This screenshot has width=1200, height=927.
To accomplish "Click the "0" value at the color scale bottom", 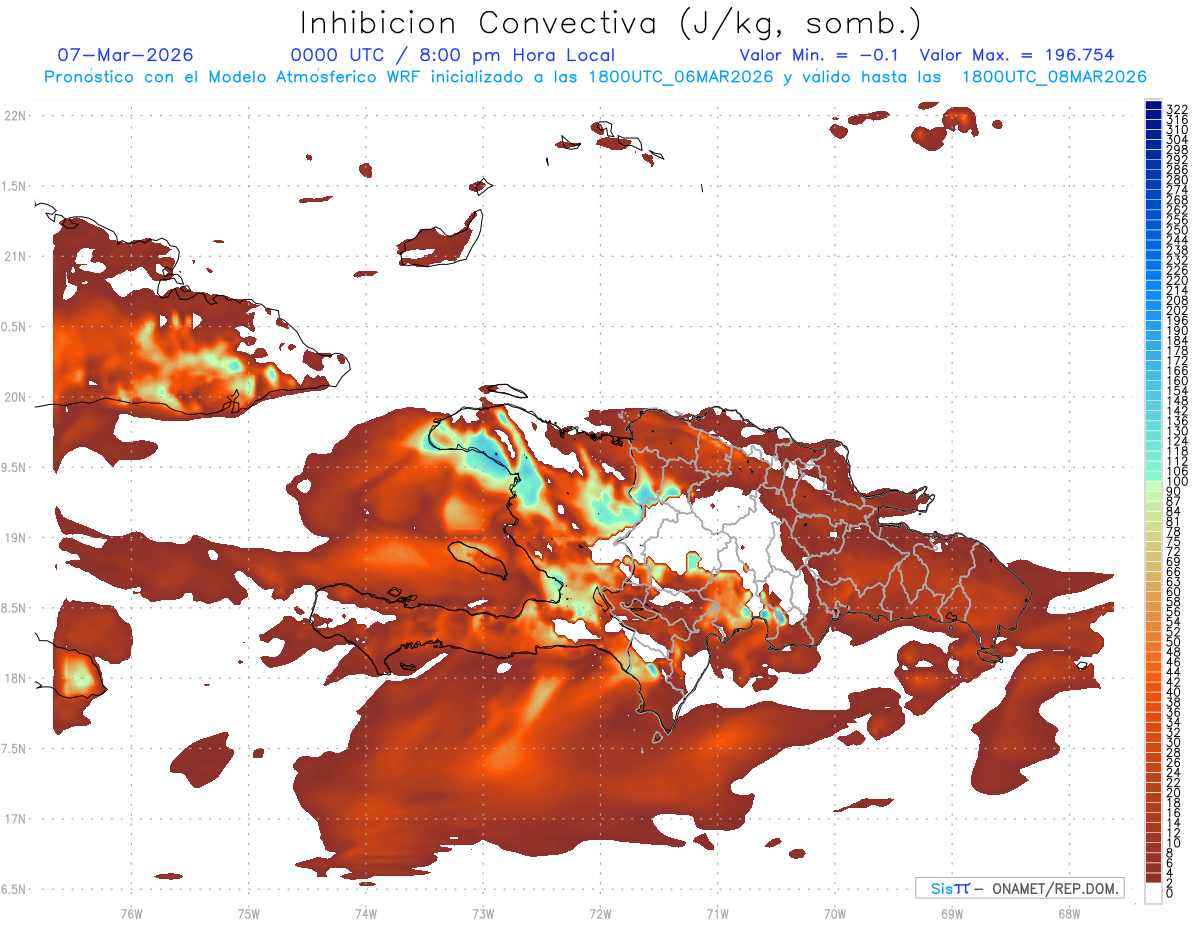I will click(1170, 893).
